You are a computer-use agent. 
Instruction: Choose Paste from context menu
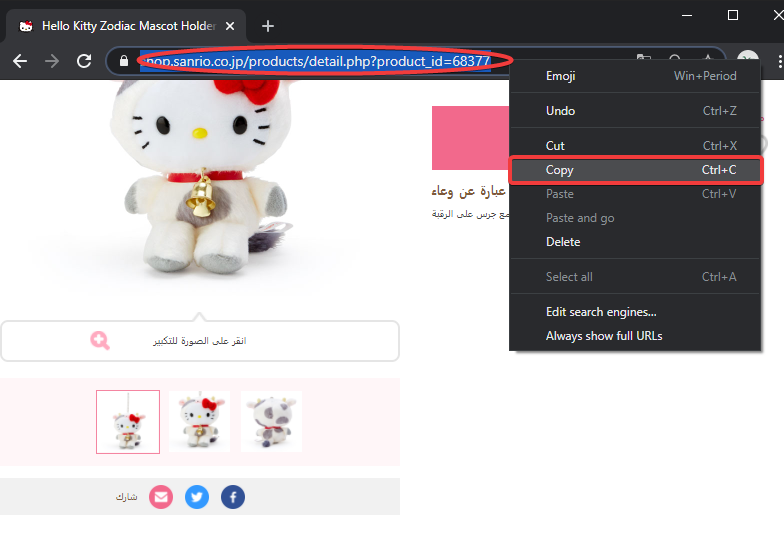click(635, 194)
